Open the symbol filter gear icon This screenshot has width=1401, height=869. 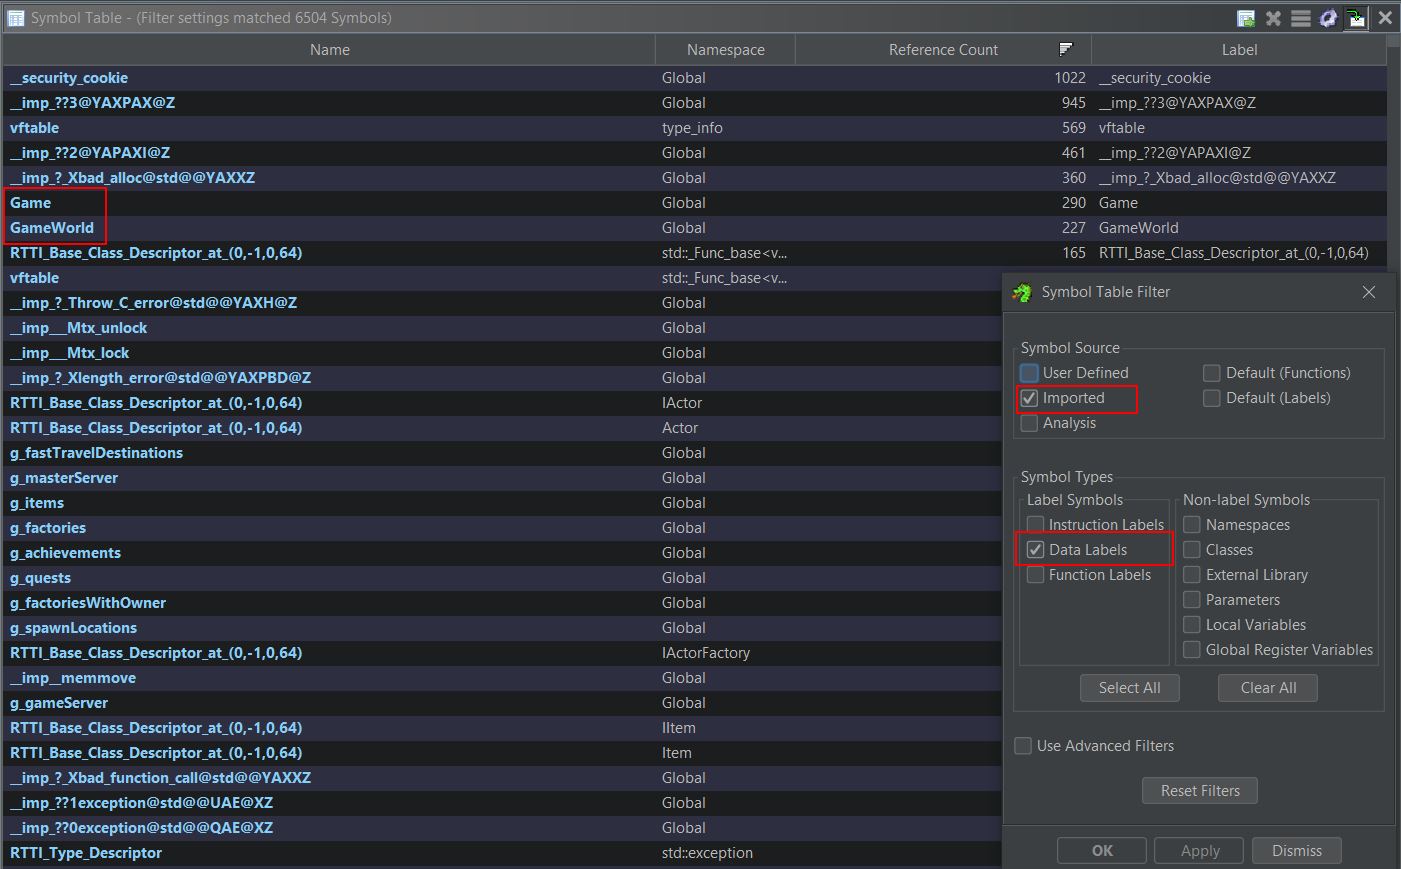tap(1328, 18)
